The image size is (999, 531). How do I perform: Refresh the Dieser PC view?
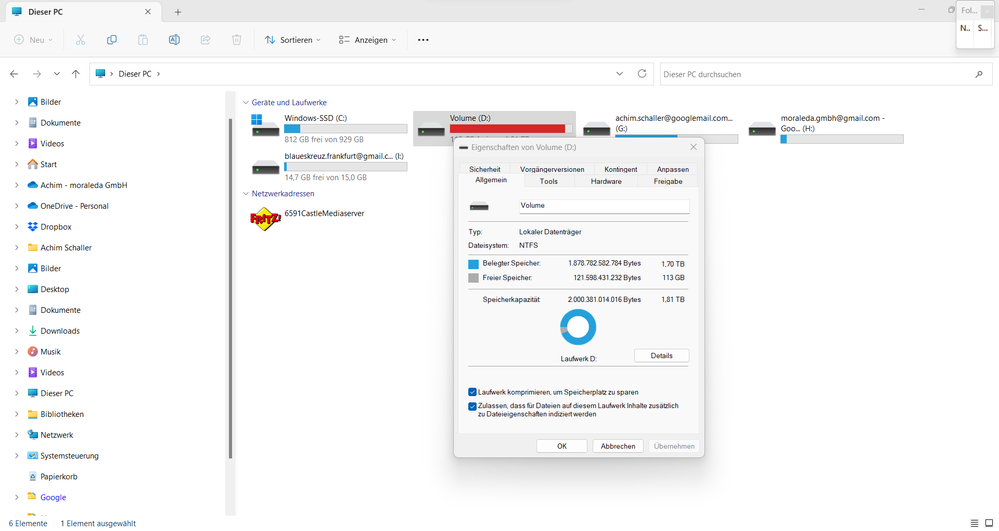(x=642, y=74)
